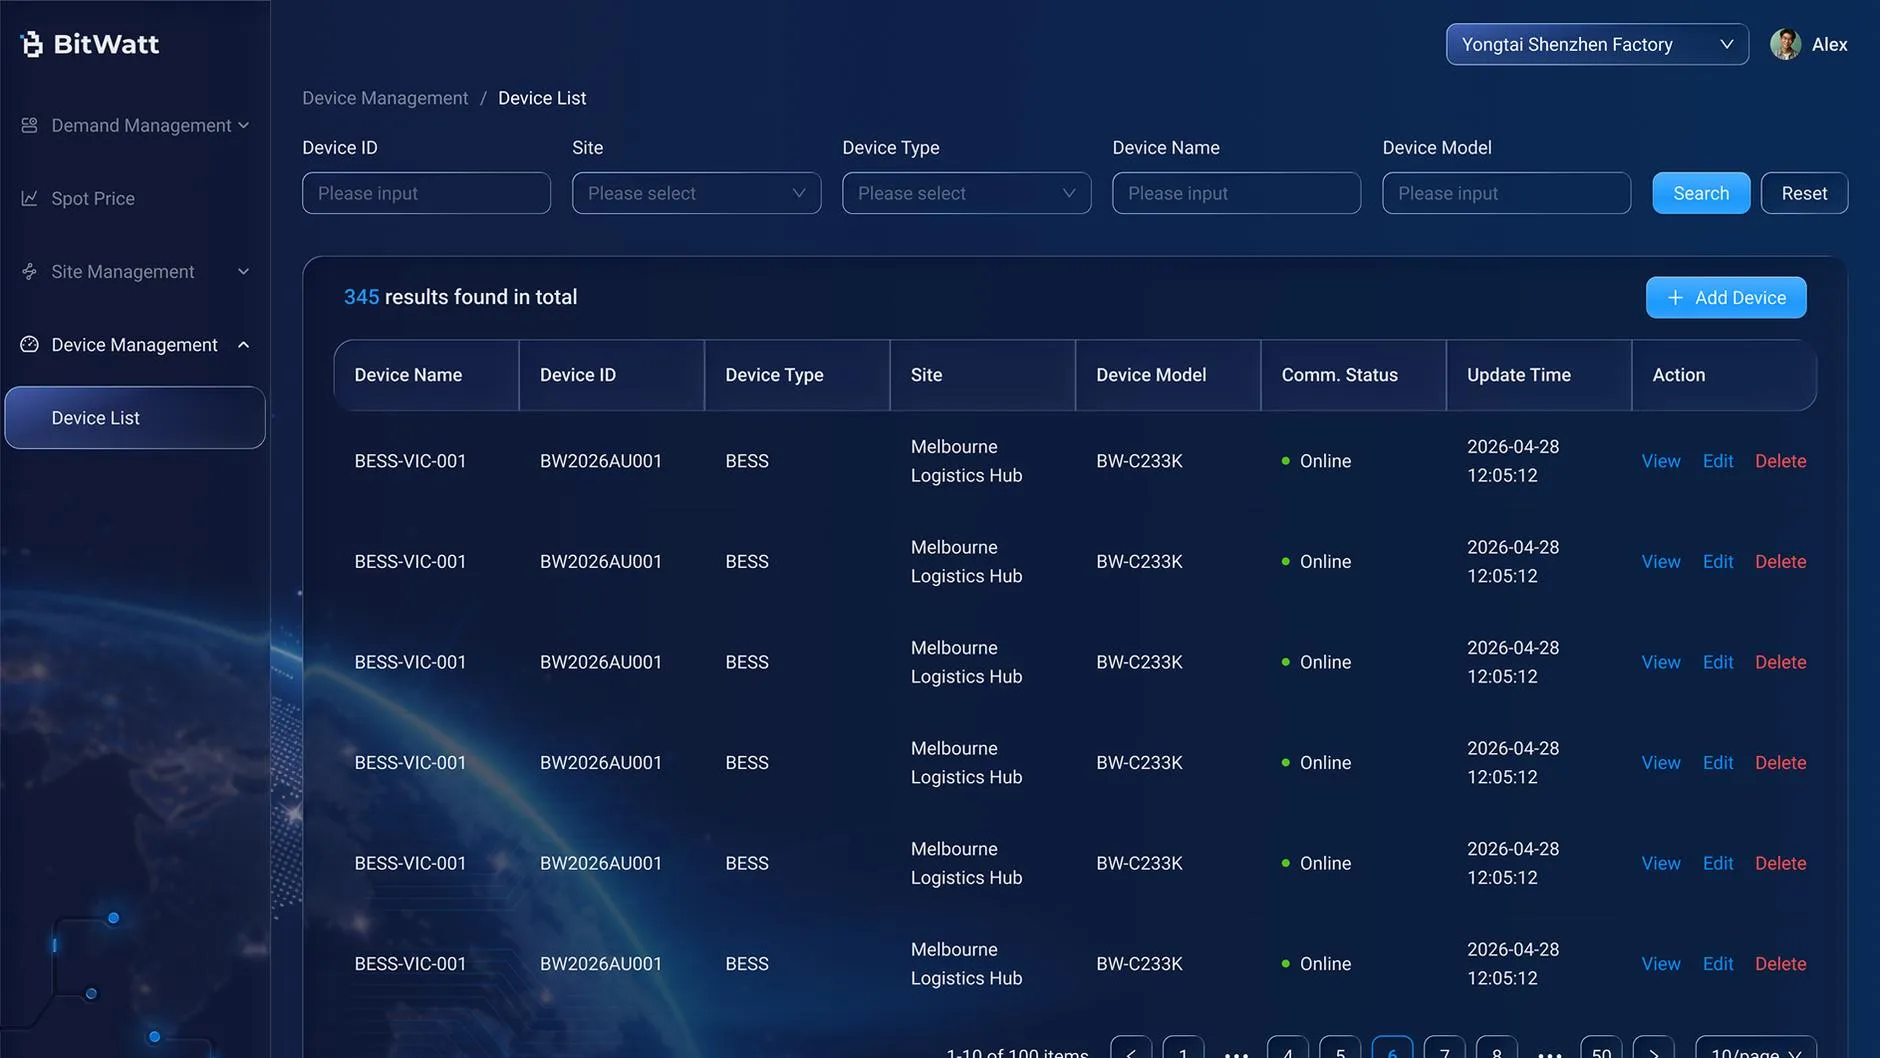Click the BitWatt logo icon
Image resolution: width=1880 pixels, height=1058 pixels.
click(32, 44)
